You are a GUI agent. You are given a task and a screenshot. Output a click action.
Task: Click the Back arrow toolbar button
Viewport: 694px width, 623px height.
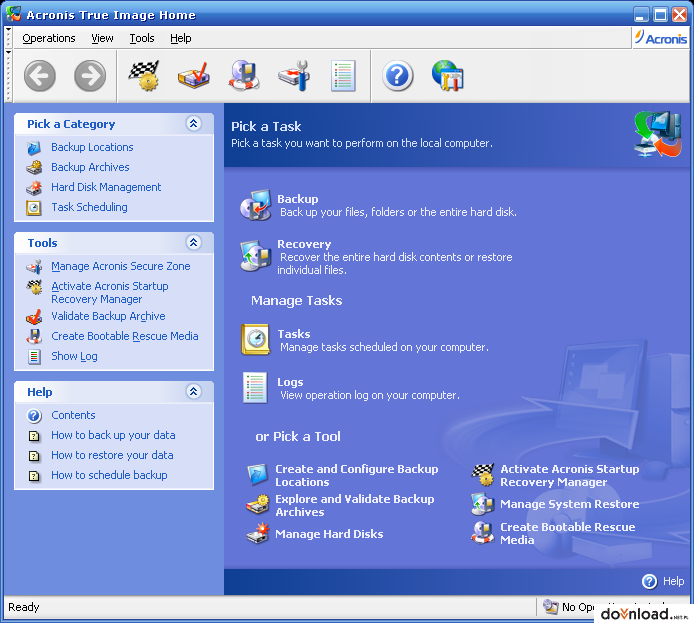(x=39, y=76)
